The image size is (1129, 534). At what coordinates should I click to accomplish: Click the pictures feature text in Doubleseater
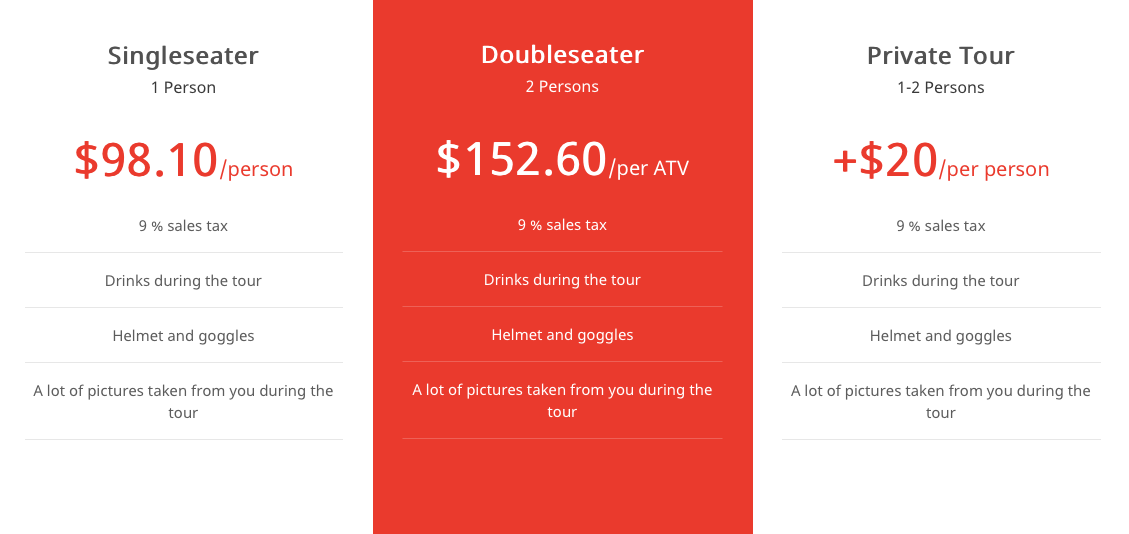pyautogui.click(x=562, y=401)
